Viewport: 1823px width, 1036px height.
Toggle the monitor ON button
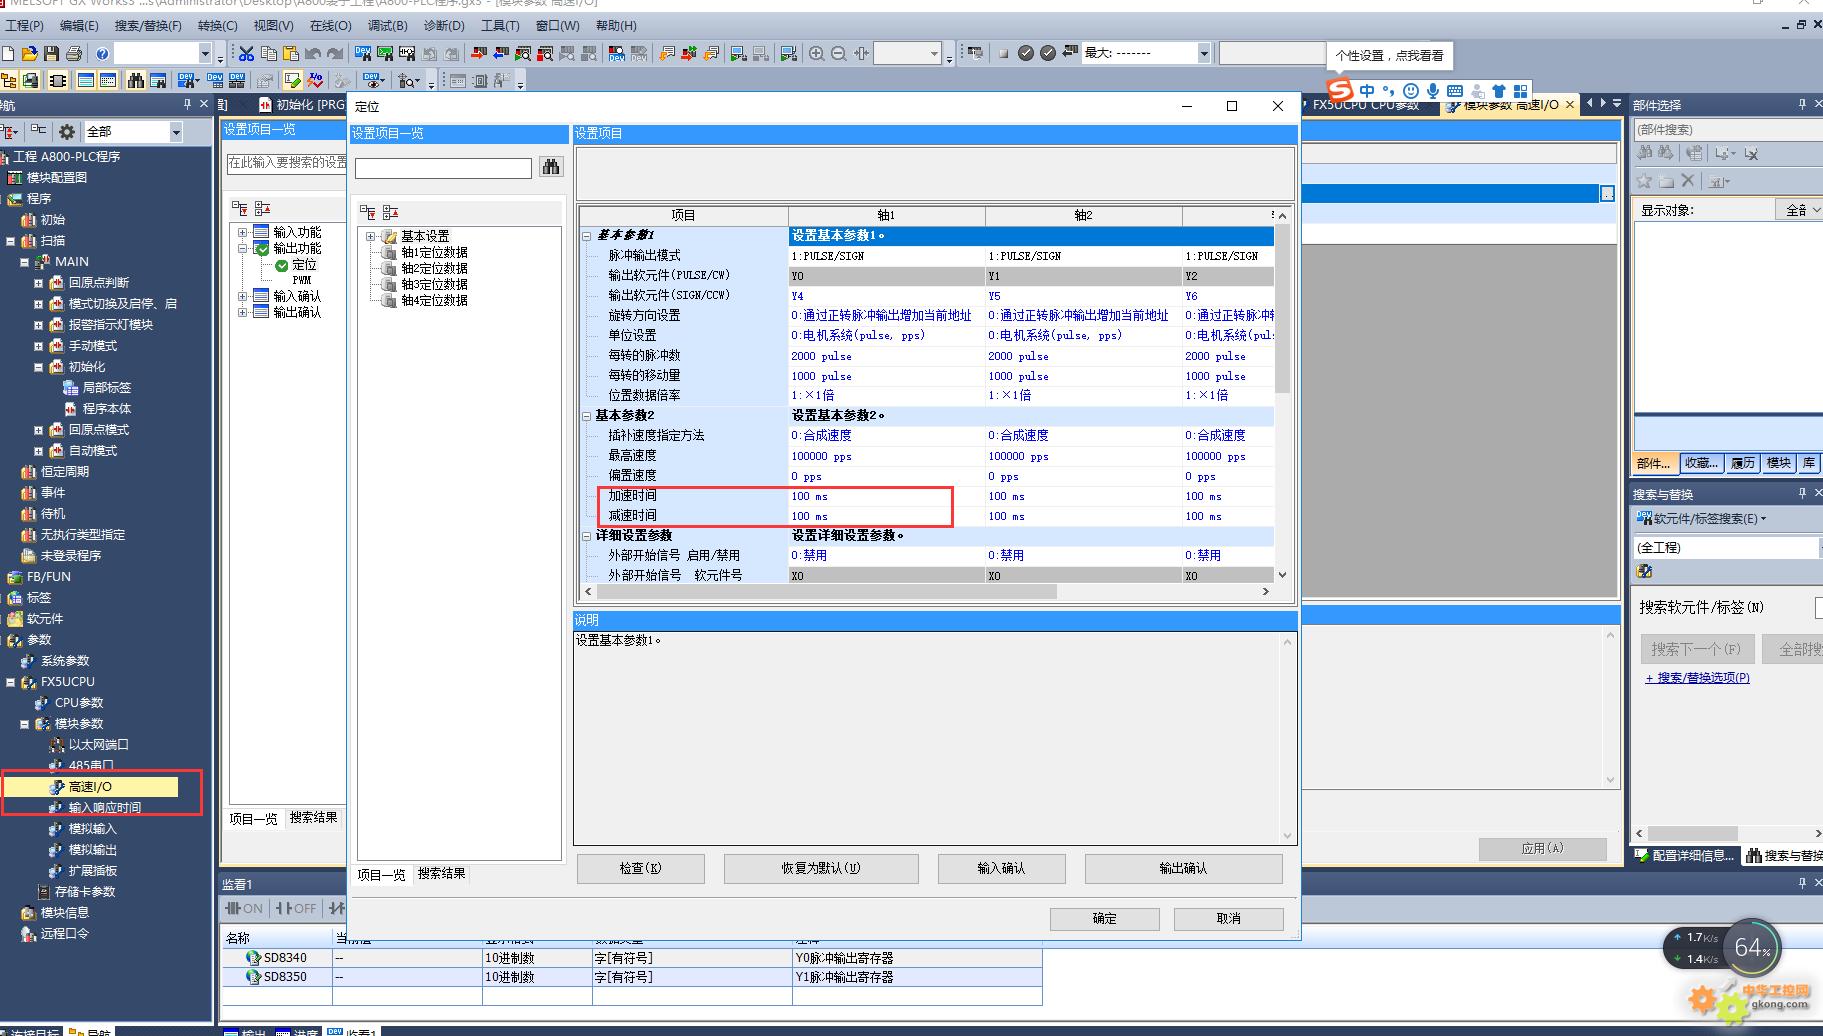[243, 908]
